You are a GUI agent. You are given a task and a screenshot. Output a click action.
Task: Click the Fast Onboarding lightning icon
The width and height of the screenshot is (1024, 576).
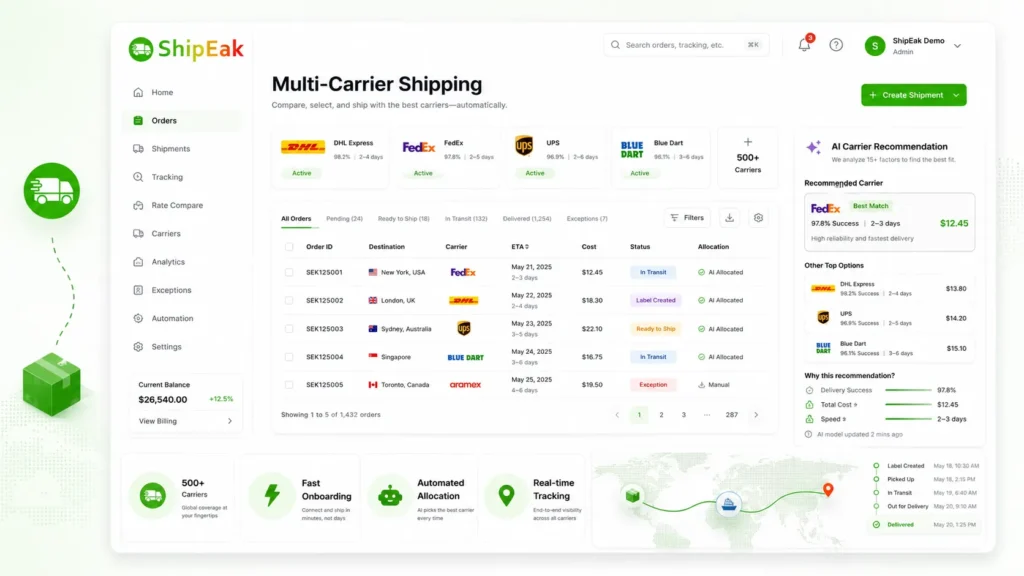tap(272, 495)
